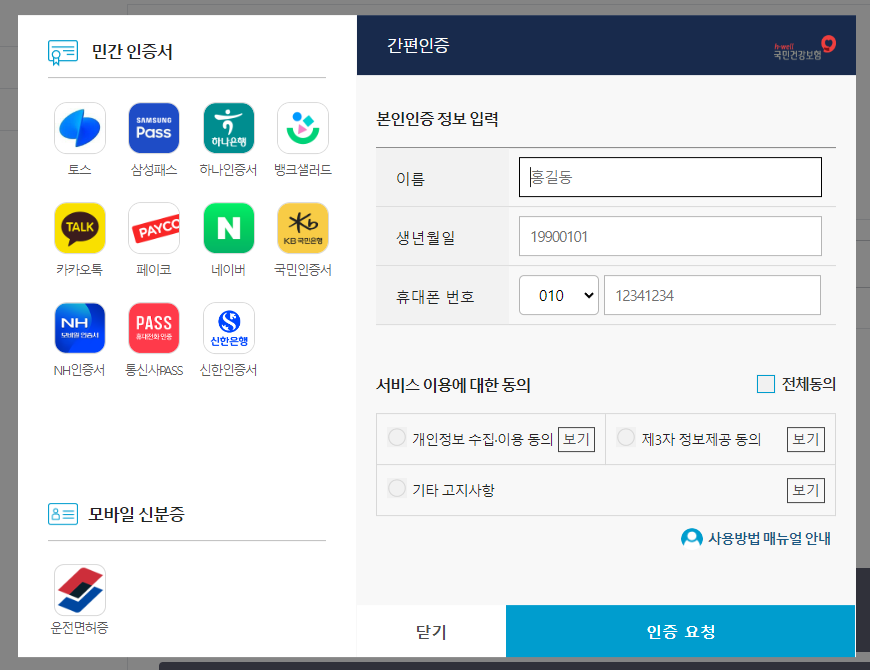870x670 pixels.
Task: Click the 삼성패스 label text
Action: [154, 170]
